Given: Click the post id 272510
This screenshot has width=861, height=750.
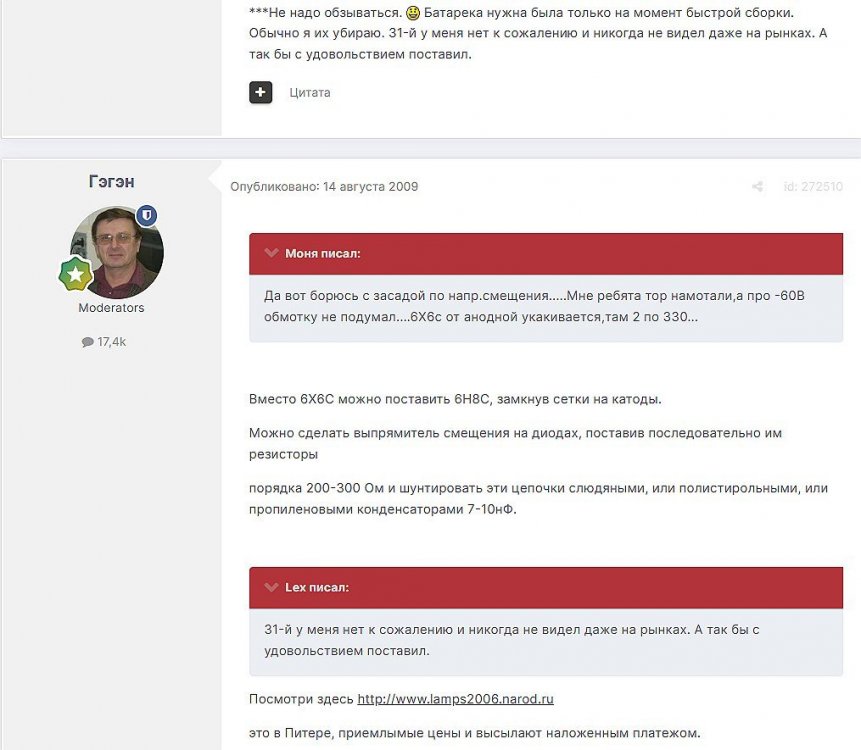Looking at the screenshot, I should [813, 187].
